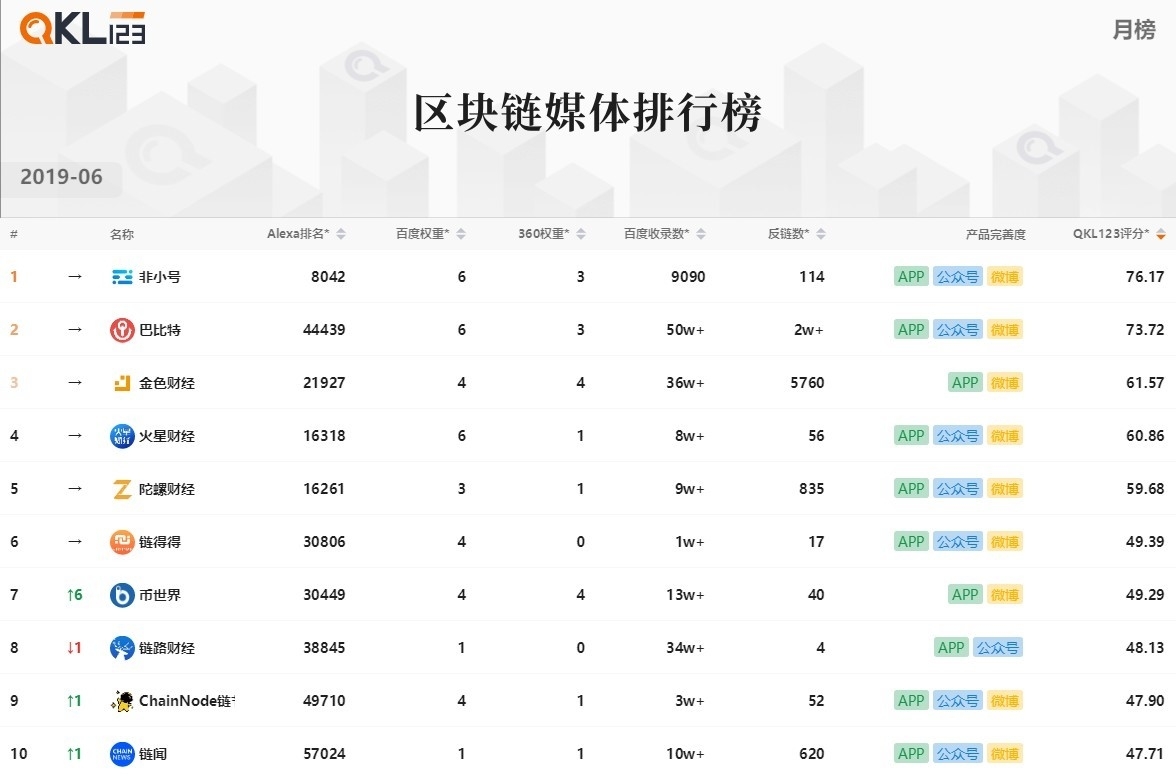Click the 公众号 tag for 陀螺财经

[x=958, y=489]
